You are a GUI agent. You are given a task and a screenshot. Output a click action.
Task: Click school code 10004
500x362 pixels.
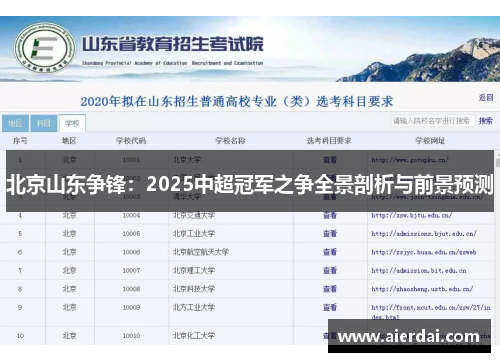(x=131, y=216)
